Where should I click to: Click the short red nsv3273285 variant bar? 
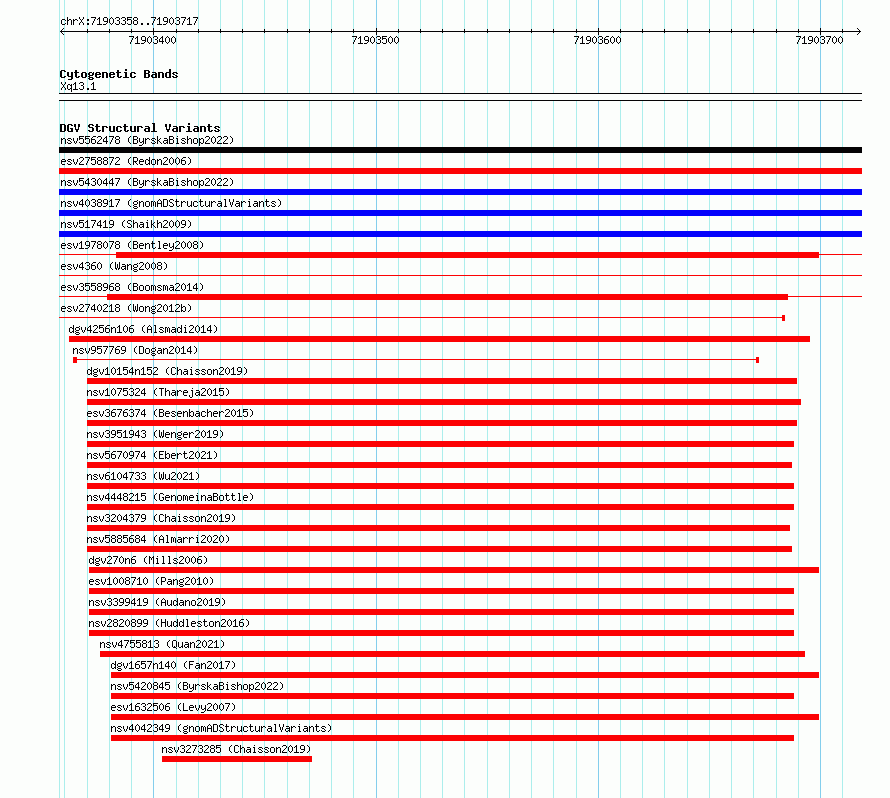coord(237,759)
